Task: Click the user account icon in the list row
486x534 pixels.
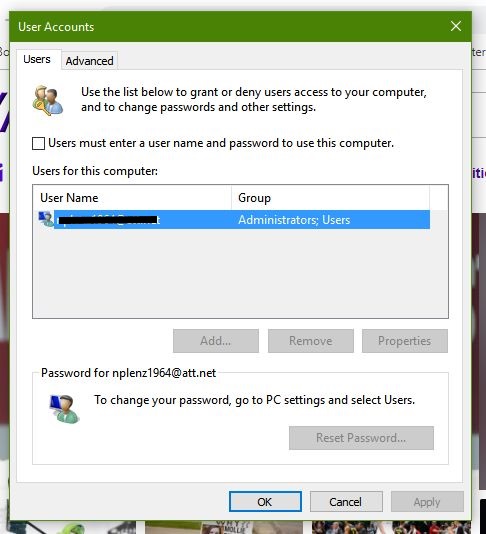Action: [x=46, y=219]
